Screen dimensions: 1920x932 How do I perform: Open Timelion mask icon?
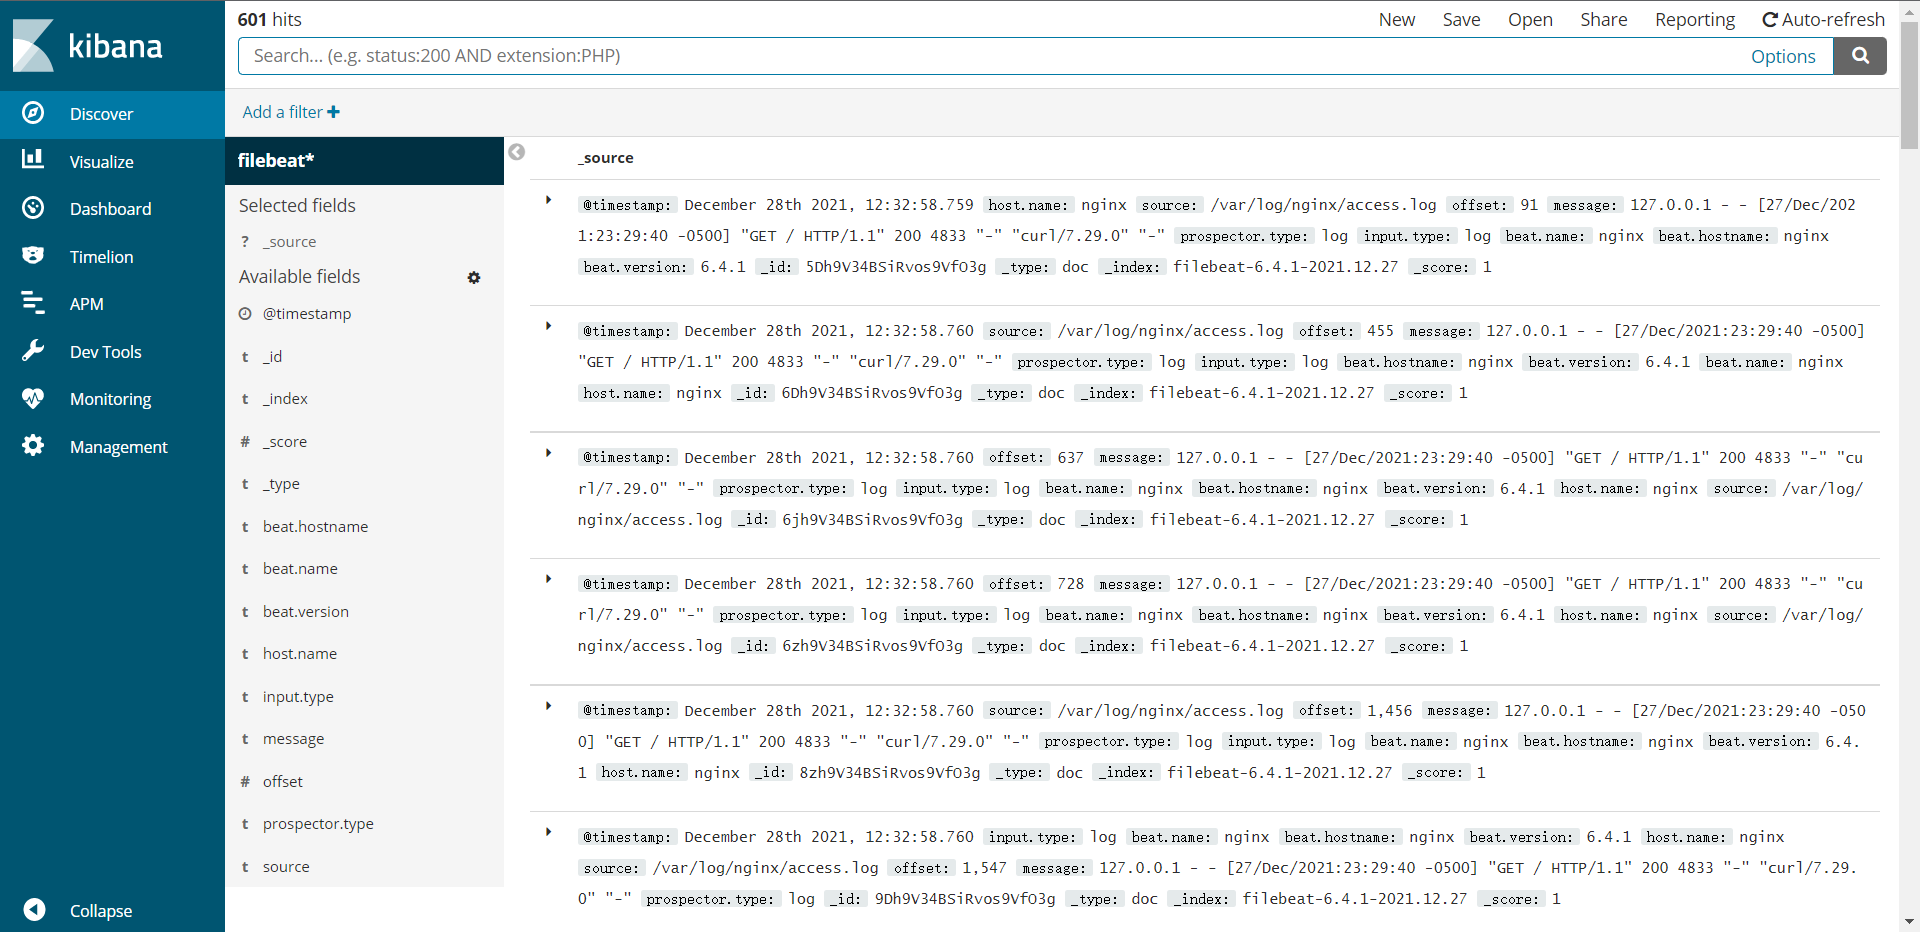(x=33, y=255)
